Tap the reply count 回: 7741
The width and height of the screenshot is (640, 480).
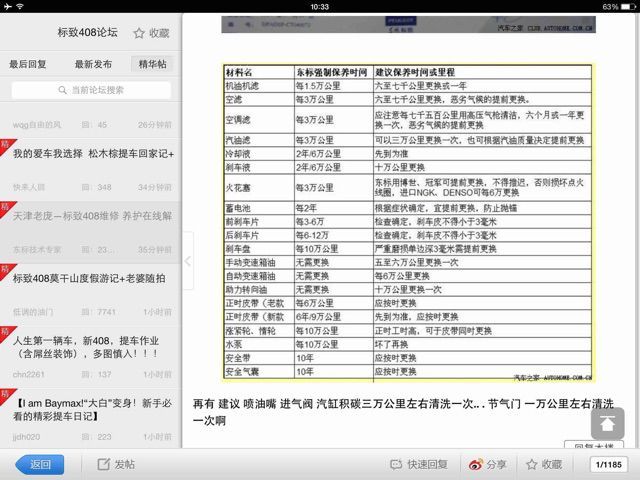click(98, 312)
